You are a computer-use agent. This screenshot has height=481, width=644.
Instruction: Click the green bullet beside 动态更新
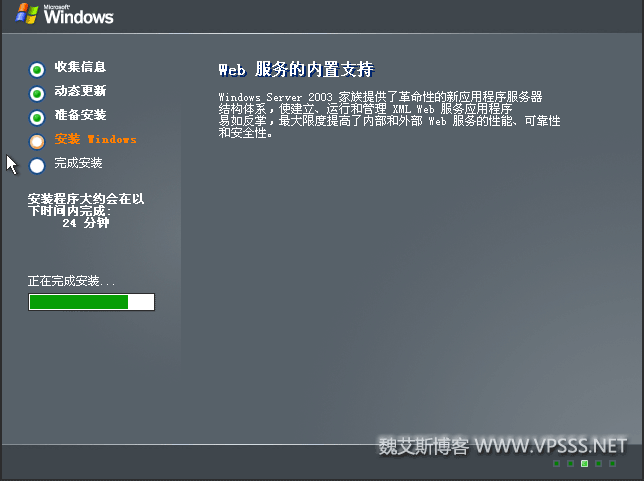pyautogui.click(x=37, y=94)
